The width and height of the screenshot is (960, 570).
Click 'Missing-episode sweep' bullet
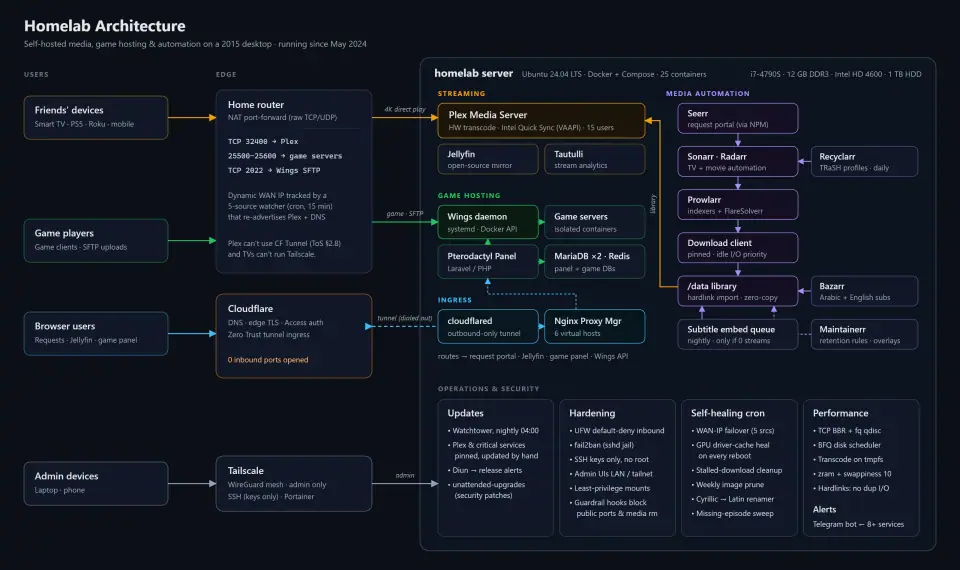[733, 514]
